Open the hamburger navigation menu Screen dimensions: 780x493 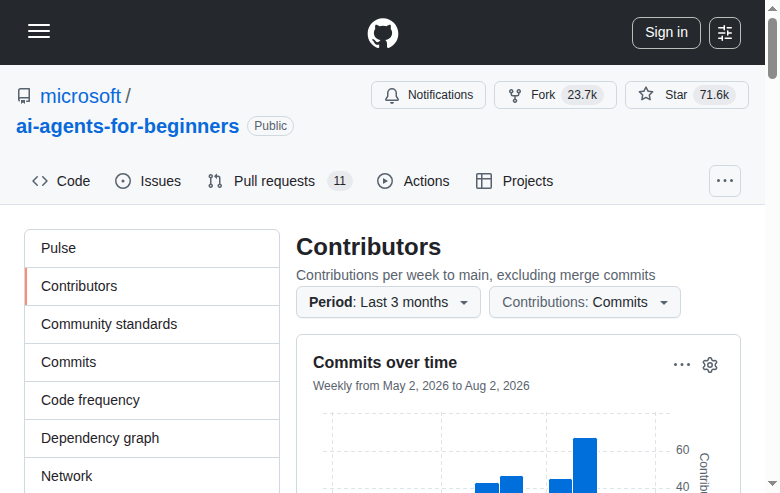point(39,31)
